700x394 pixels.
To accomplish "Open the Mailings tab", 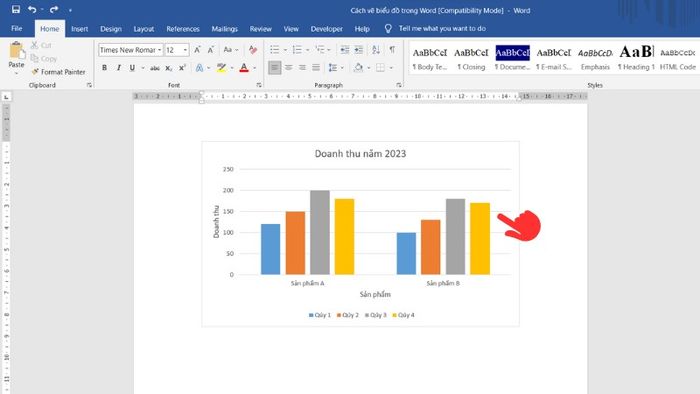I will click(x=225, y=29).
